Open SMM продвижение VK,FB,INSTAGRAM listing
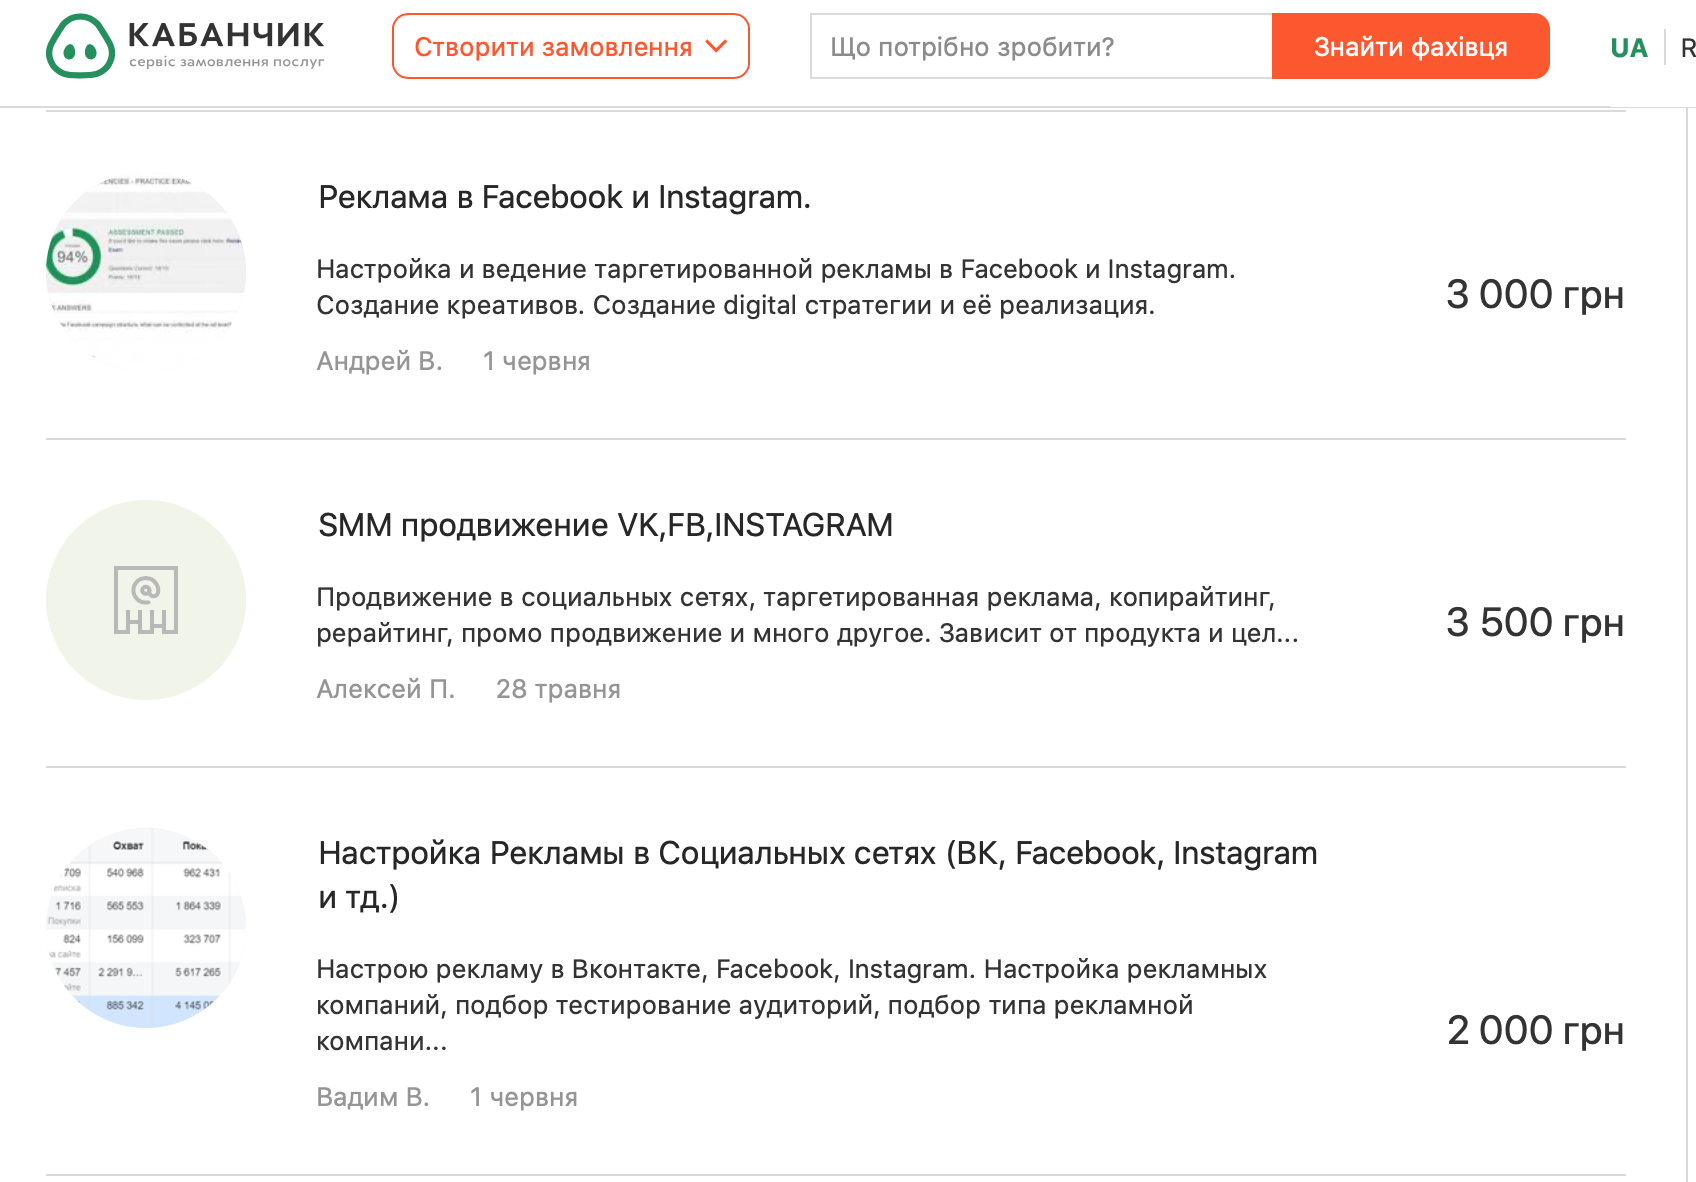The width and height of the screenshot is (1696, 1182). coord(605,526)
